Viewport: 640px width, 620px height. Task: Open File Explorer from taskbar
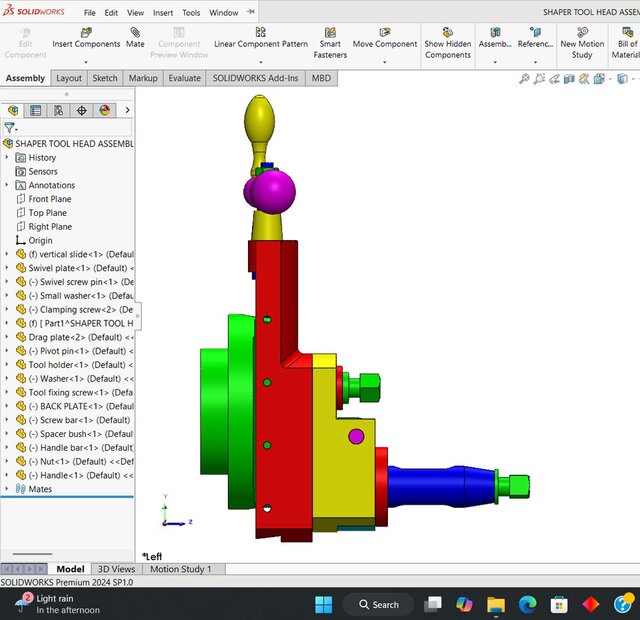(x=496, y=604)
